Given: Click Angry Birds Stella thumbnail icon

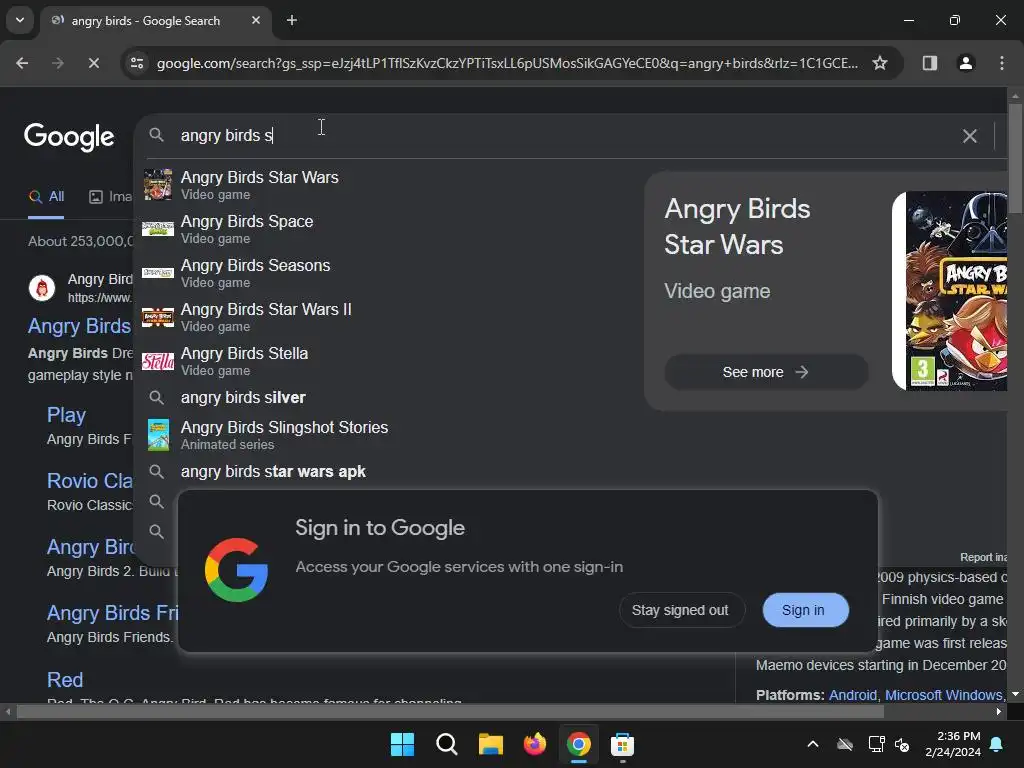Looking at the screenshot, I should click(x=158, y=361).
